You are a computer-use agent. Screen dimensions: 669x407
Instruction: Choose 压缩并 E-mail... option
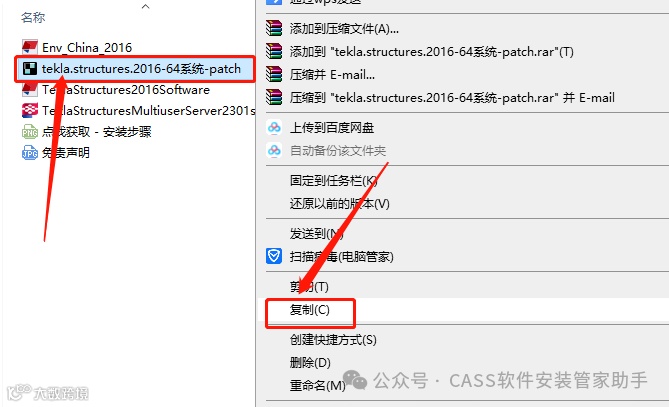(332, 75)
